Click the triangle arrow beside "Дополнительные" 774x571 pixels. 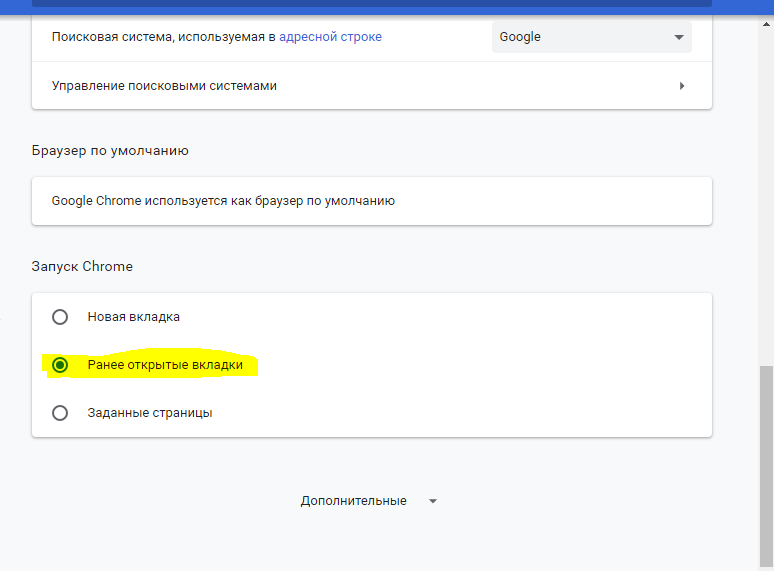coord(433,501)
